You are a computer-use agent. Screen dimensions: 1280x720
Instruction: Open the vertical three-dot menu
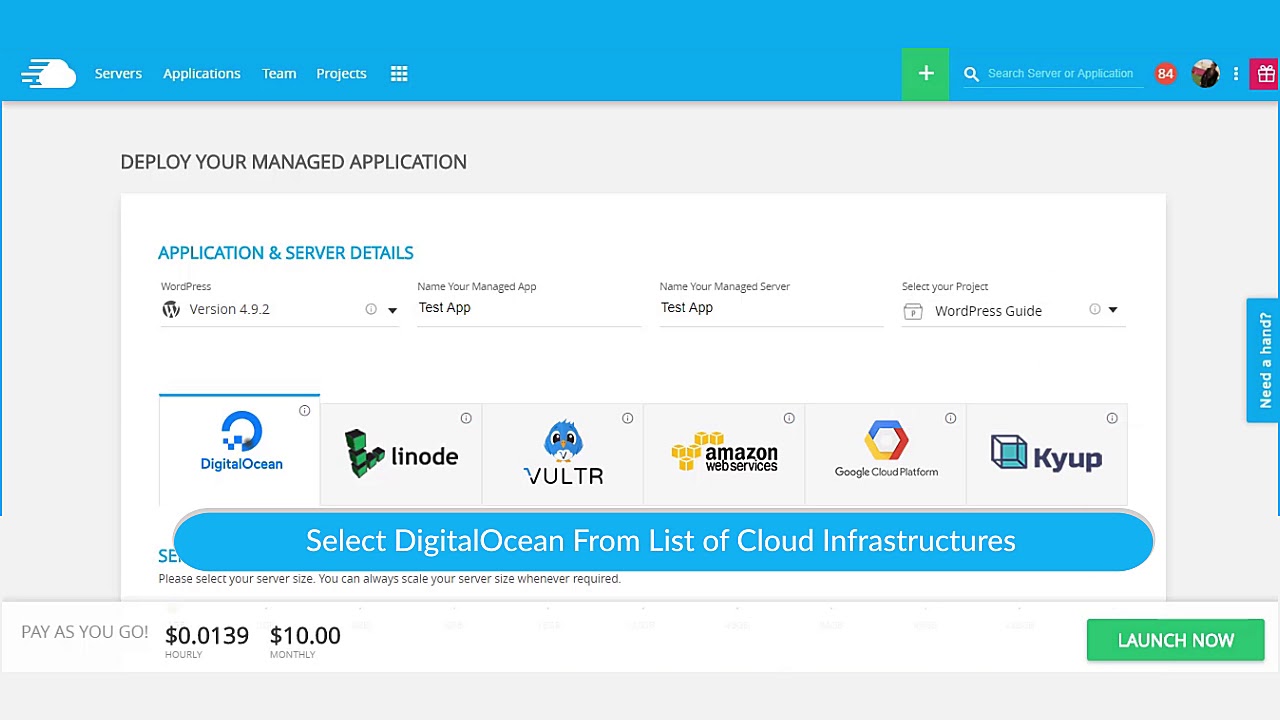[1236, 73]
